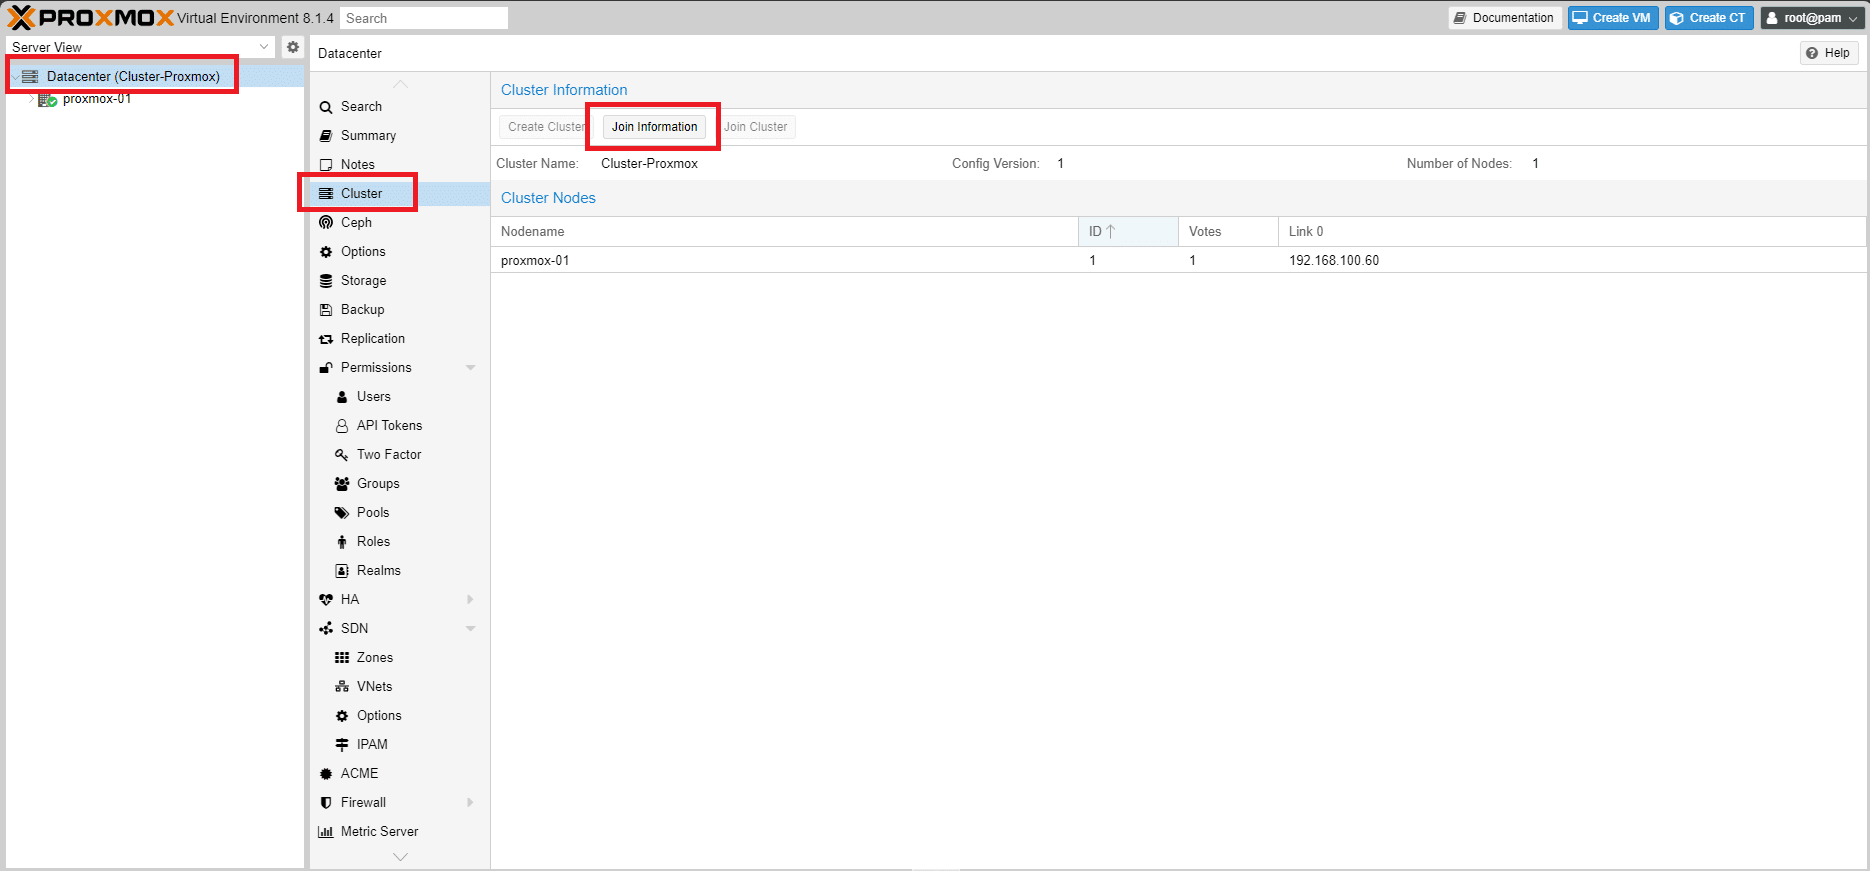The height and width of the screenshot is (871, 1870).
Task: Sort by the Nodename column header
Action: tap(785, 232)
